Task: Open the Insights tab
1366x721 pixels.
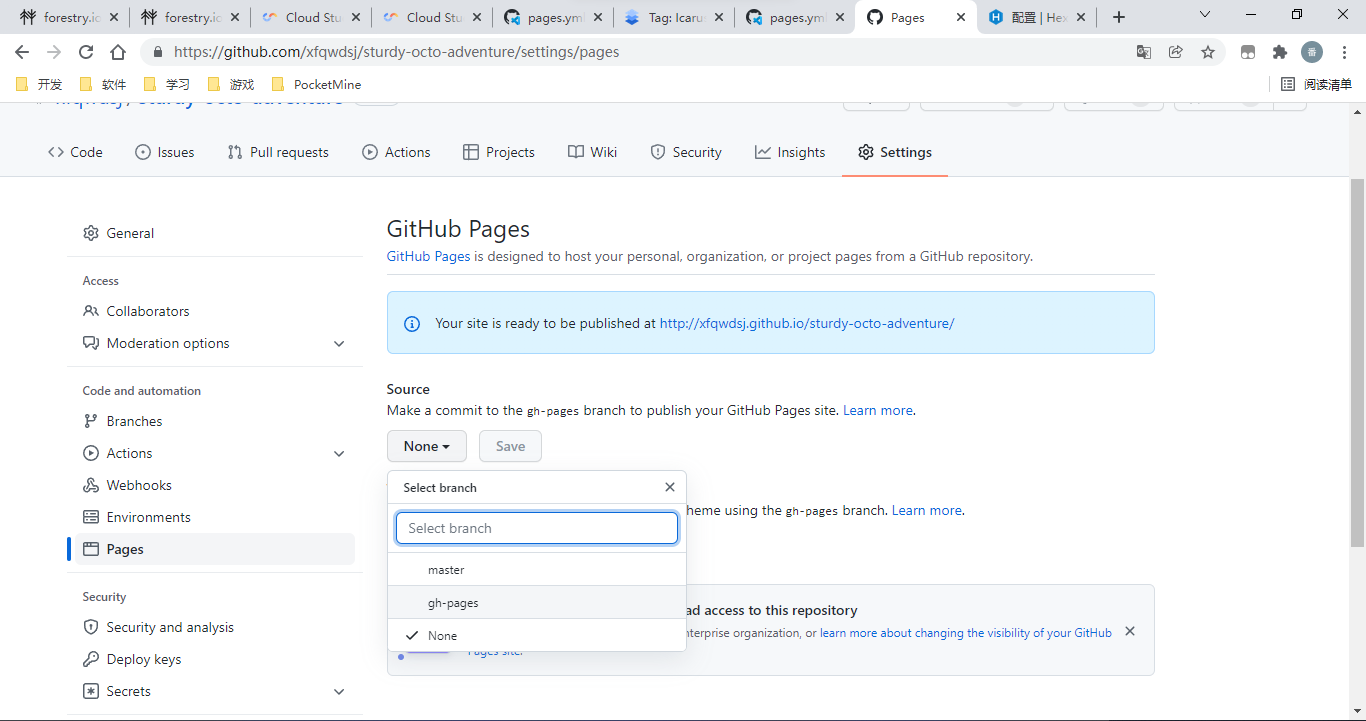Action: [x=790, y=152]
